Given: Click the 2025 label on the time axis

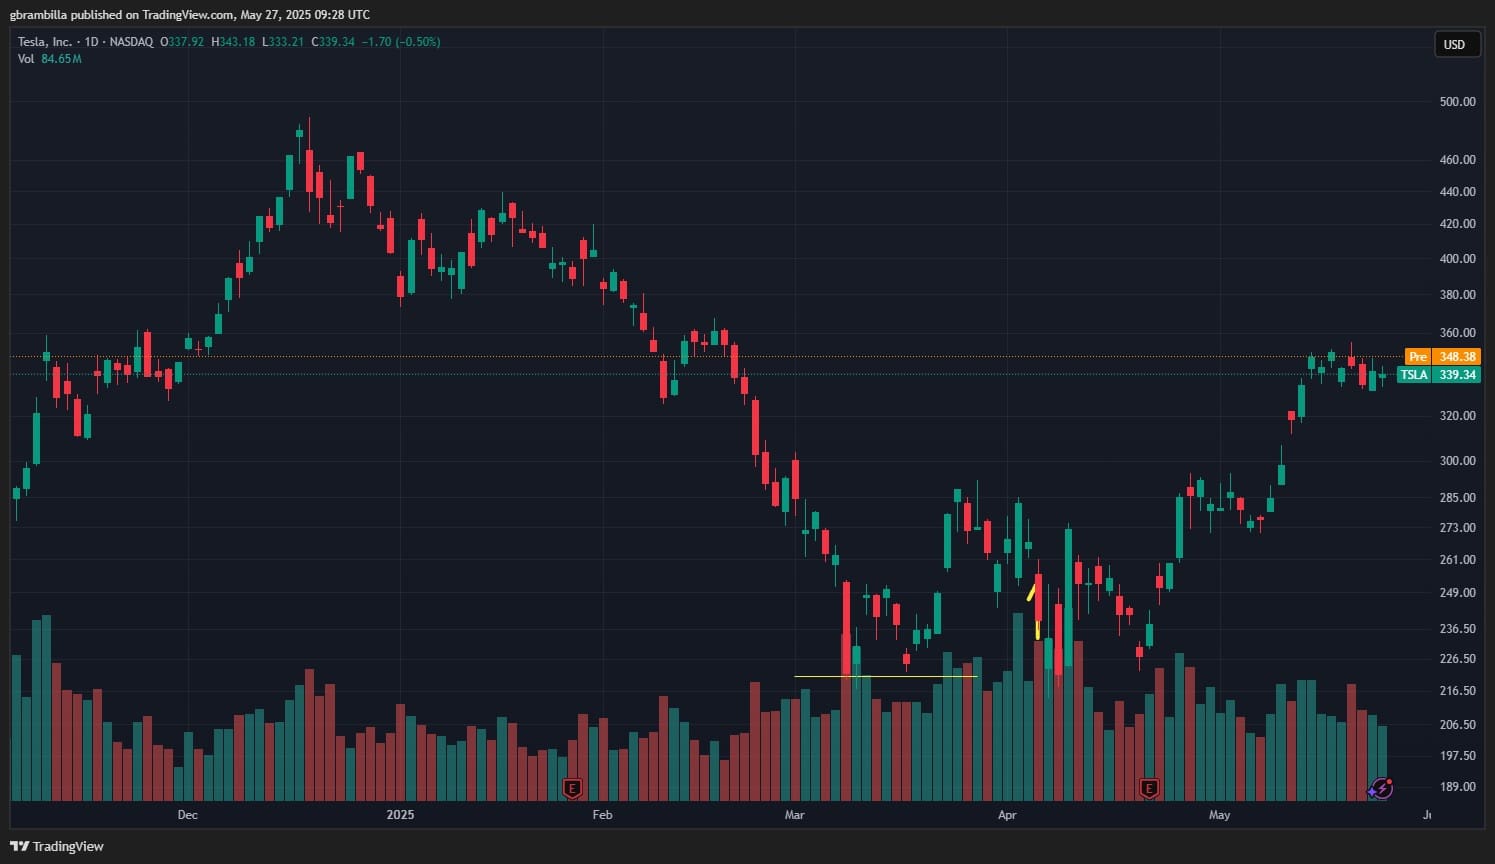Looking at the screenshot, I should (400, 815).
